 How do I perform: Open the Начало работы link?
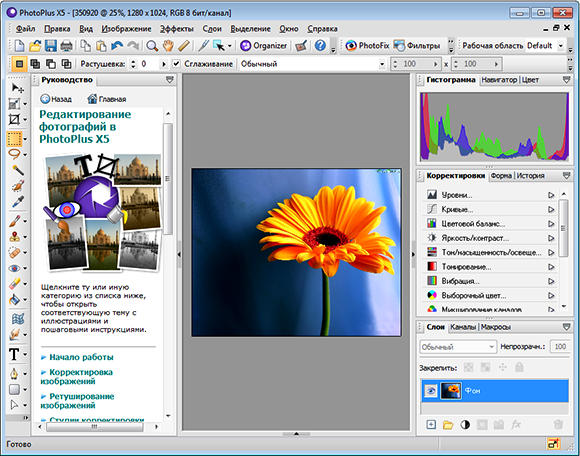point(81,357)
